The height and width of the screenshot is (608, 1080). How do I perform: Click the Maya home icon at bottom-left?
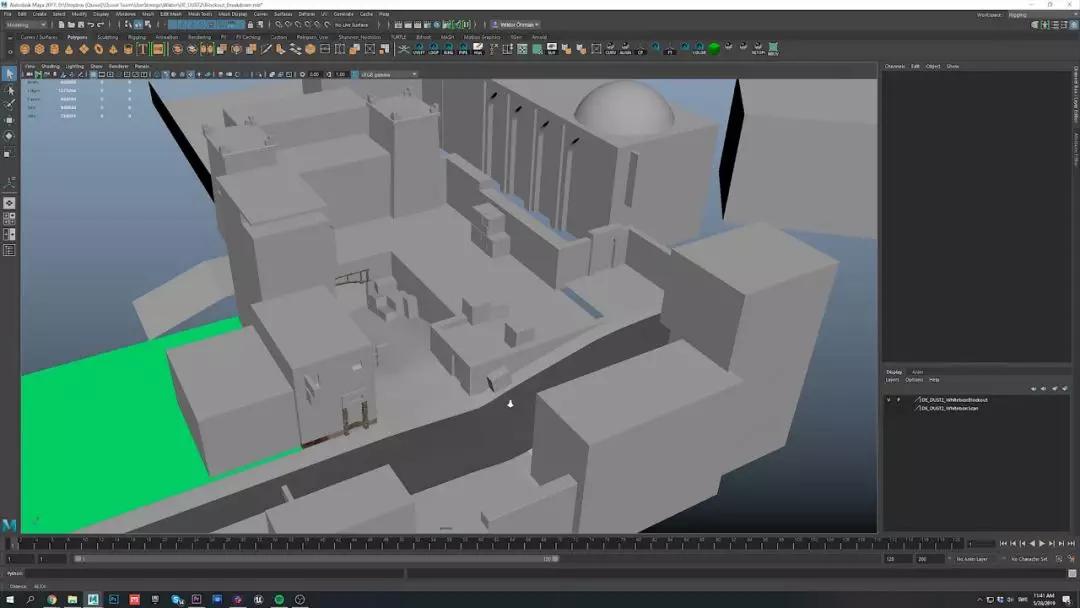tap(9, 525)
